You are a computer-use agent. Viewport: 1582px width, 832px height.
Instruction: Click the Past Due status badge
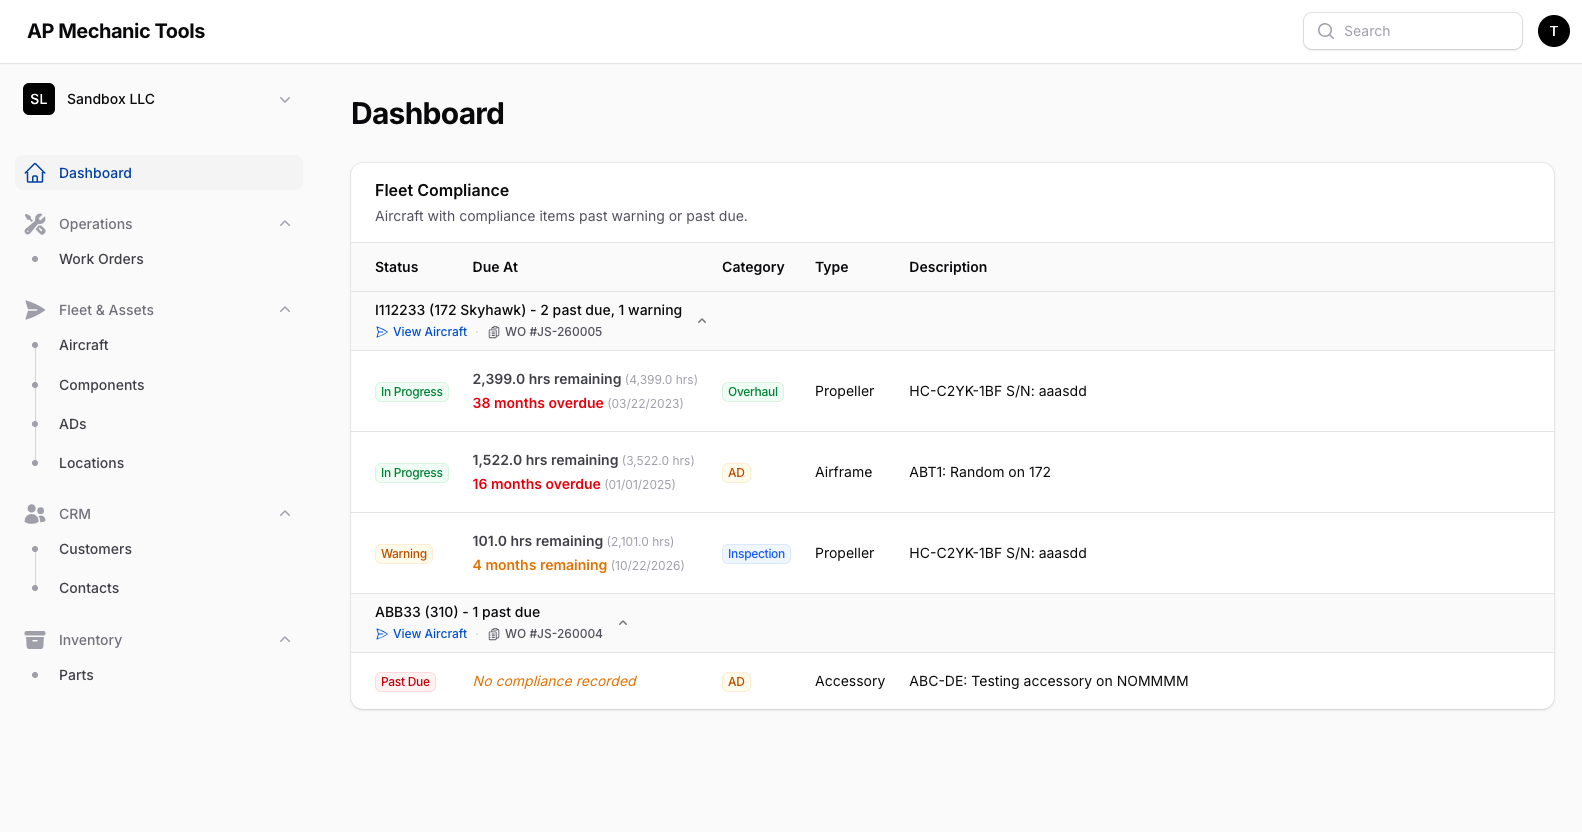[x=405, y=682]
